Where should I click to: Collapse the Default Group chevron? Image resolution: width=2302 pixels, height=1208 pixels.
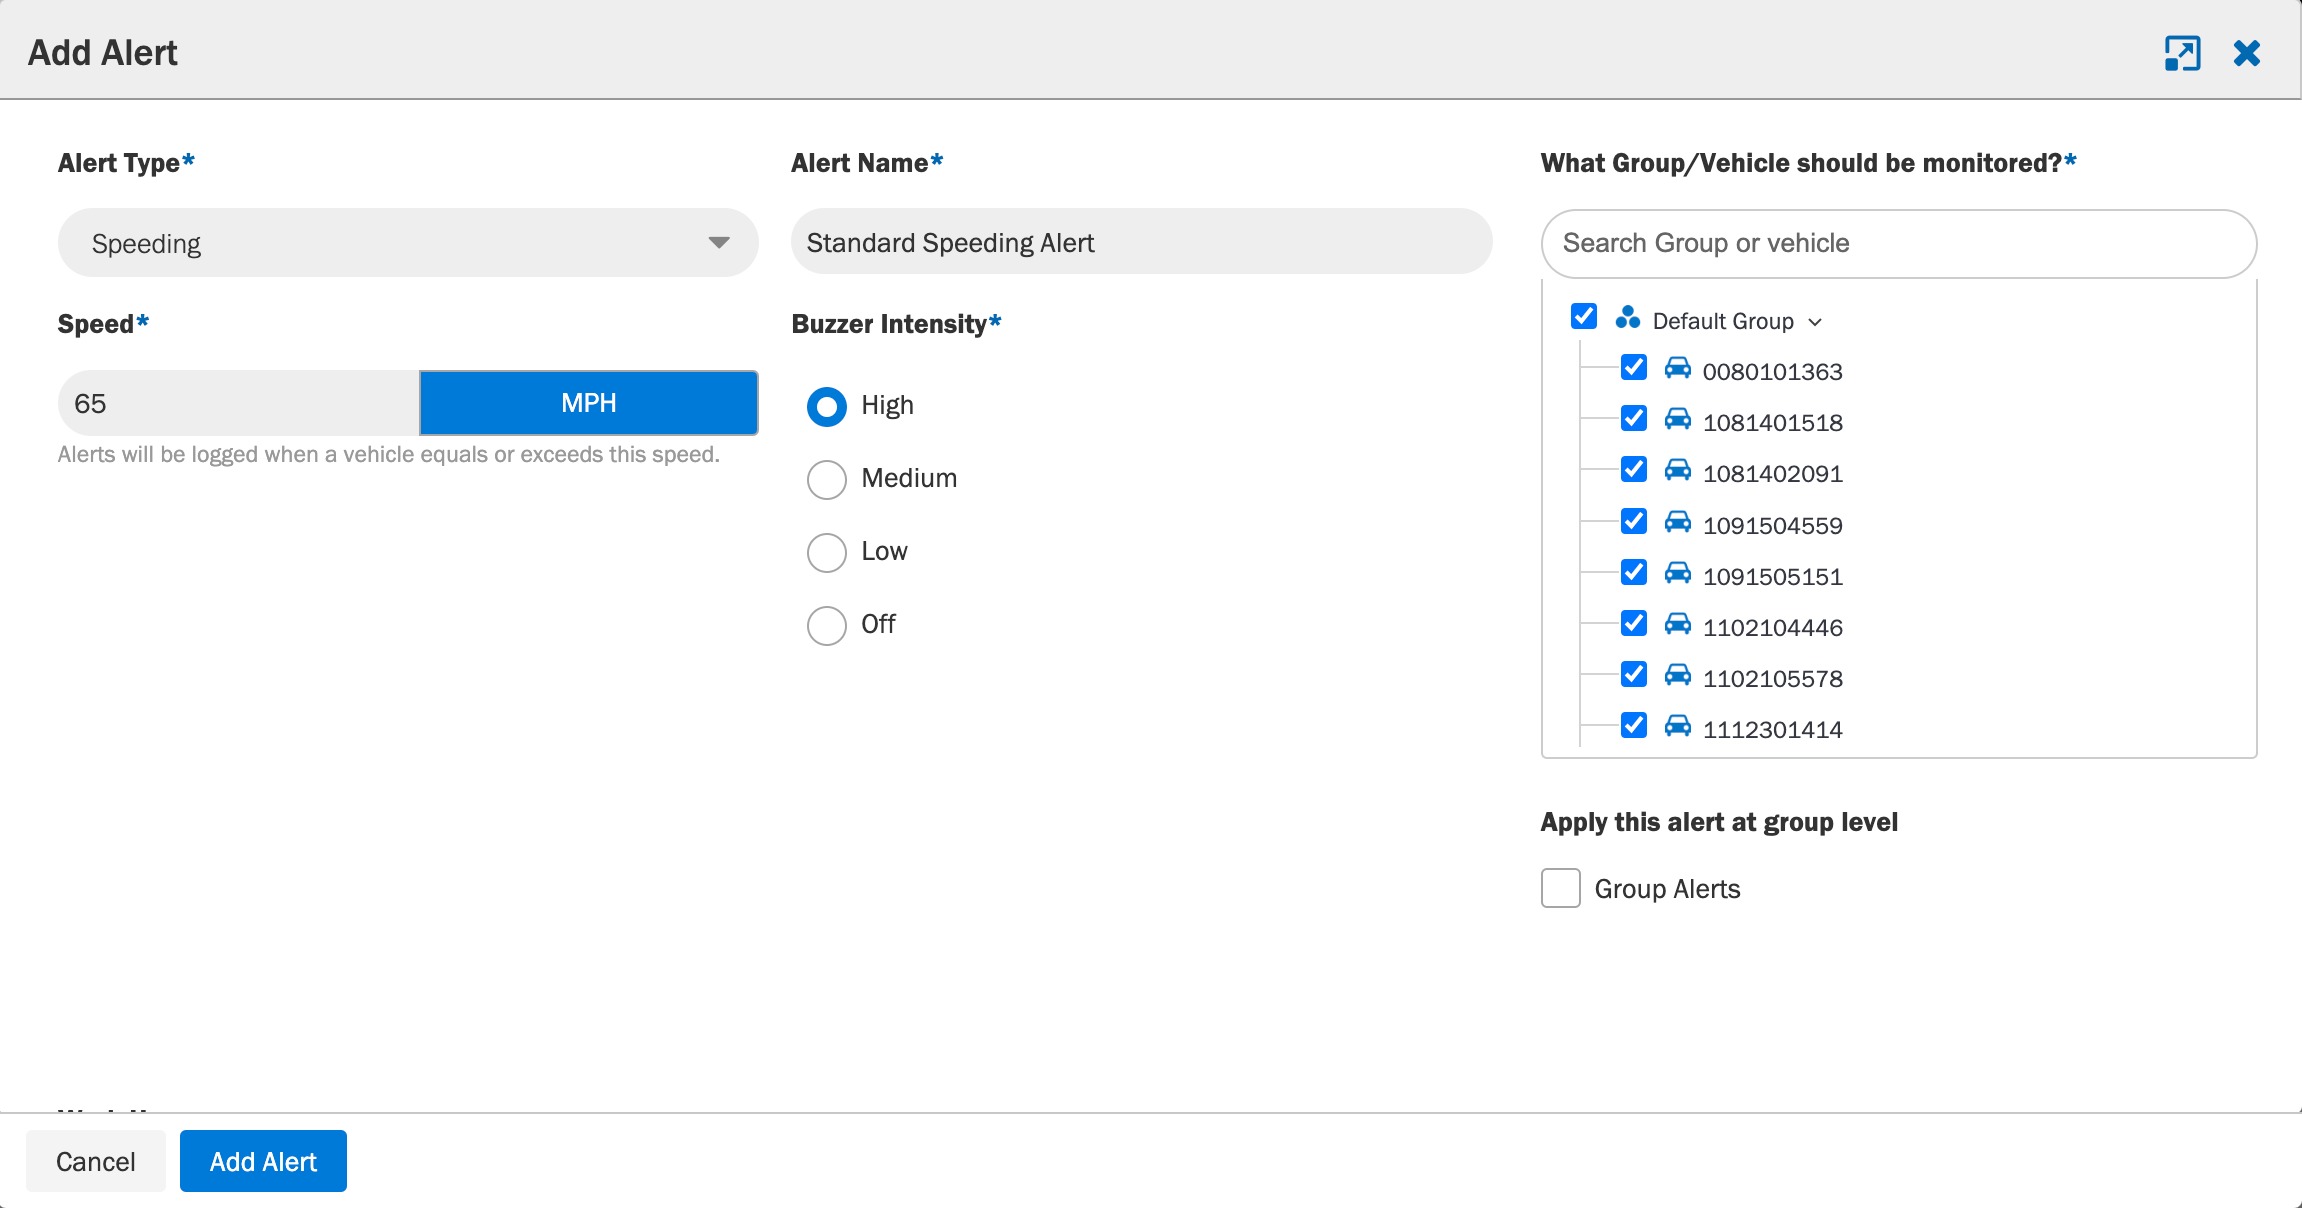click(x=1815, y=322)
